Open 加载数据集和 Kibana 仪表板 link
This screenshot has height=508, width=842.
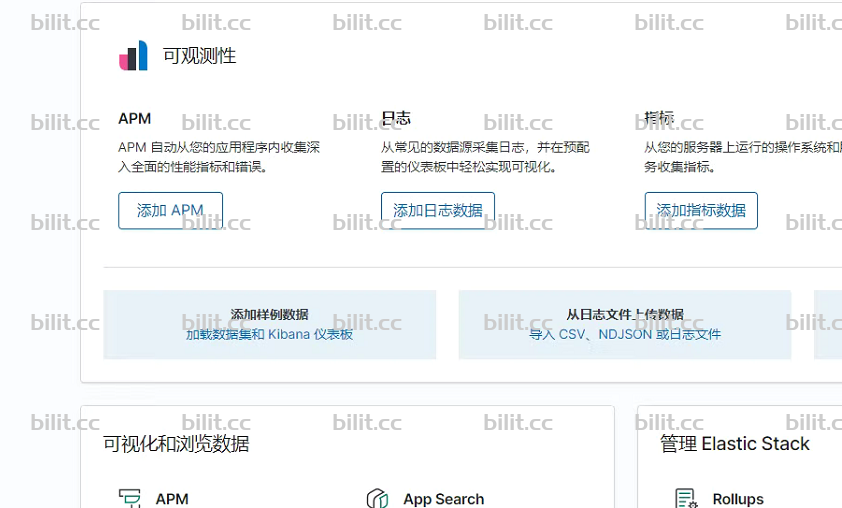pyautogui.click(x=270, y=335)
